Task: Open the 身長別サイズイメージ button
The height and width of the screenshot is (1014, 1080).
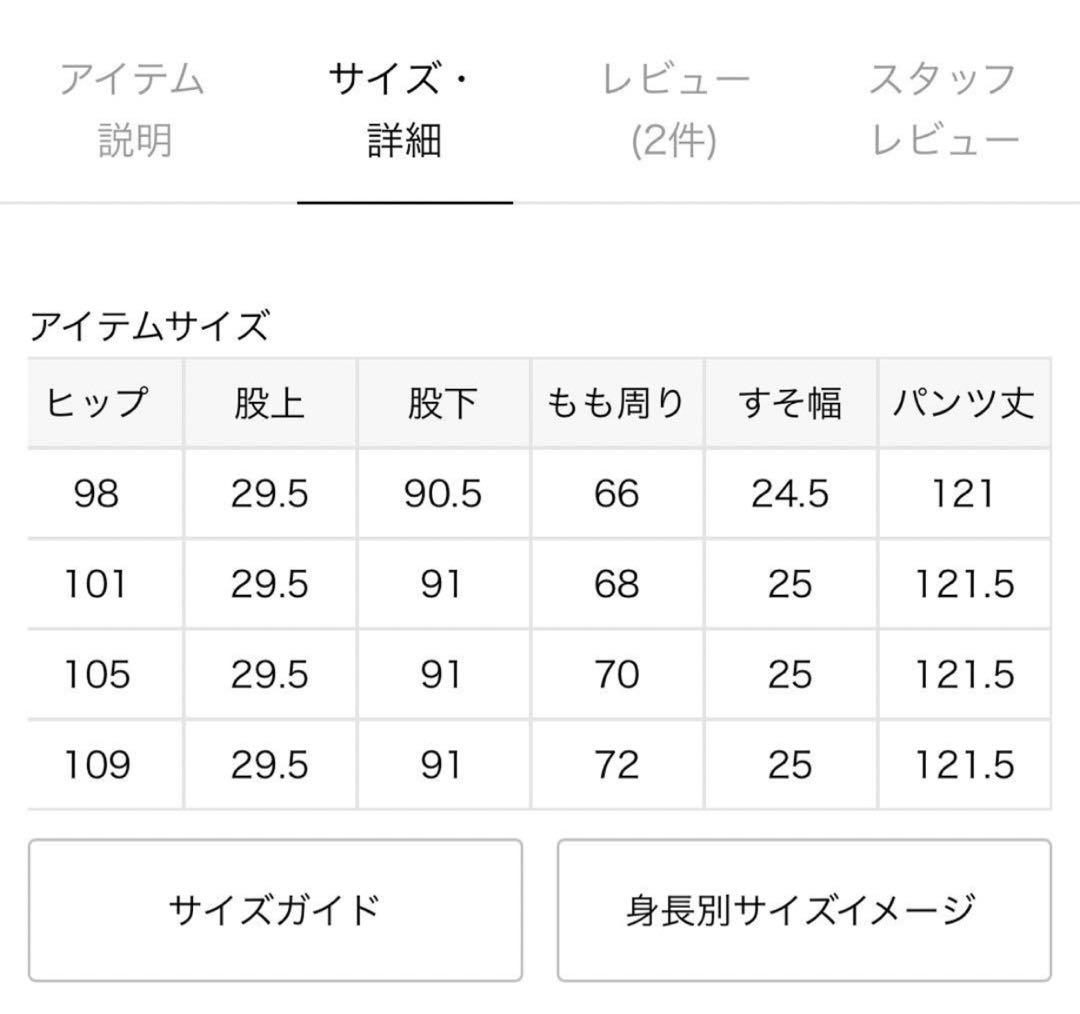Action: (803, 910)
